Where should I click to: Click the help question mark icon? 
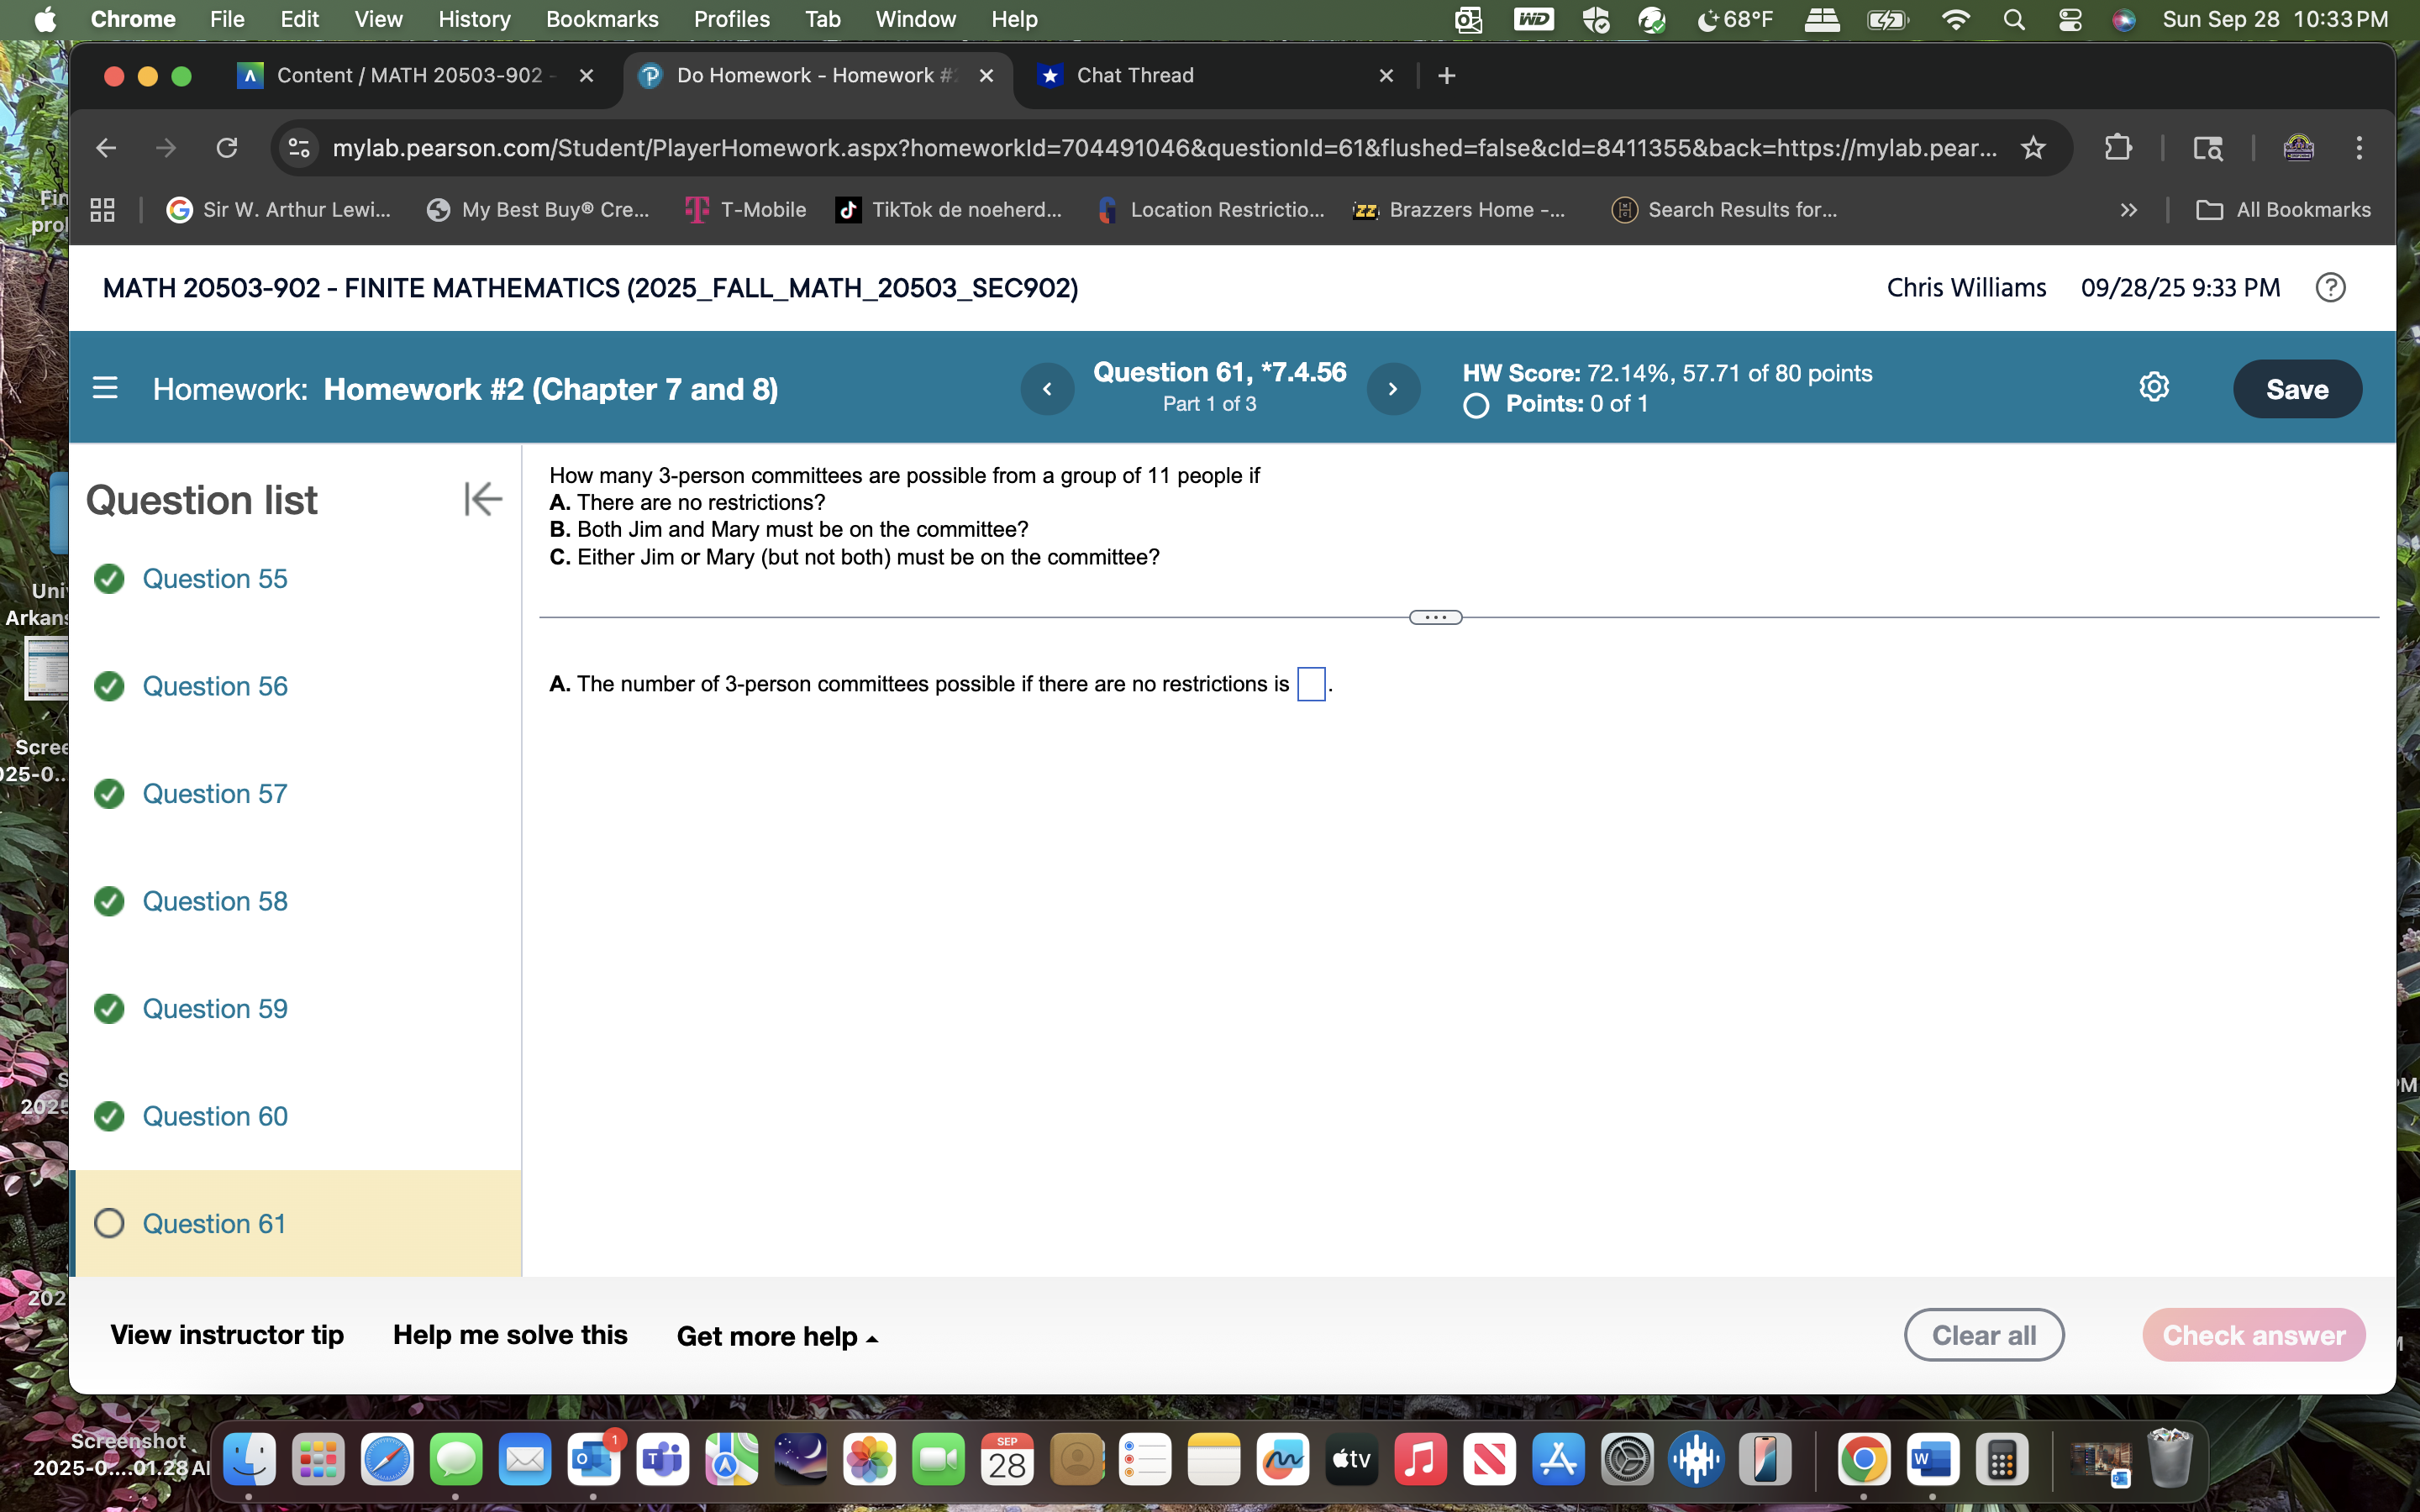pos(2331,287)
